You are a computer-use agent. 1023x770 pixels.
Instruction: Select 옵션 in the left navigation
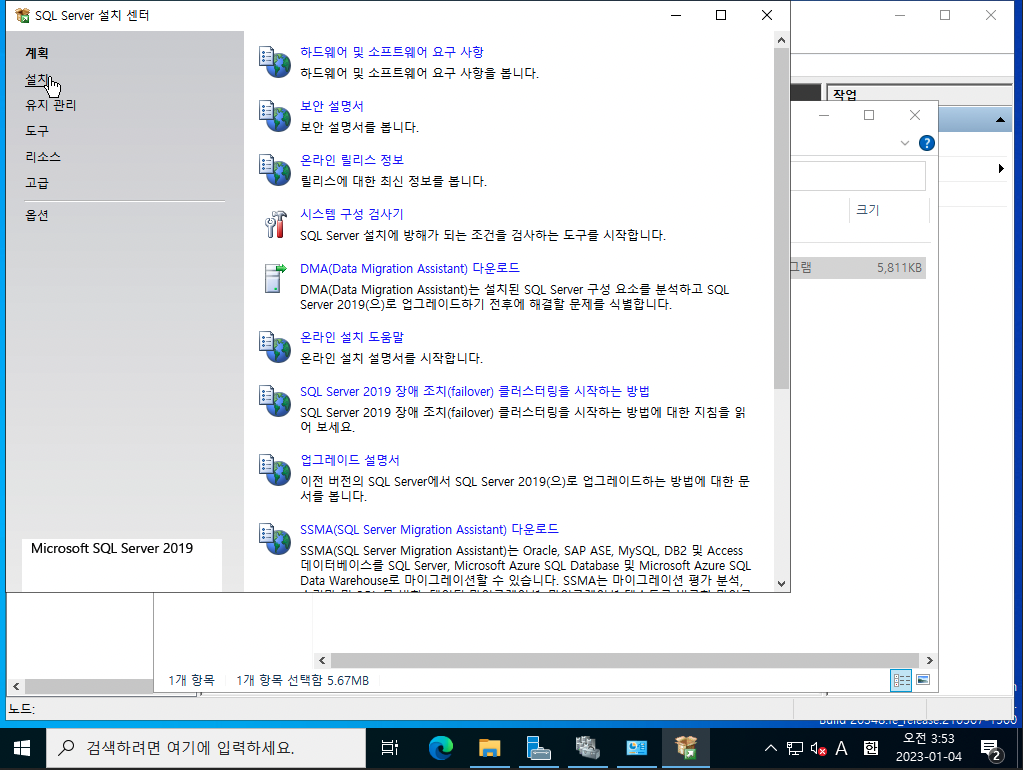tap(37, 215)
